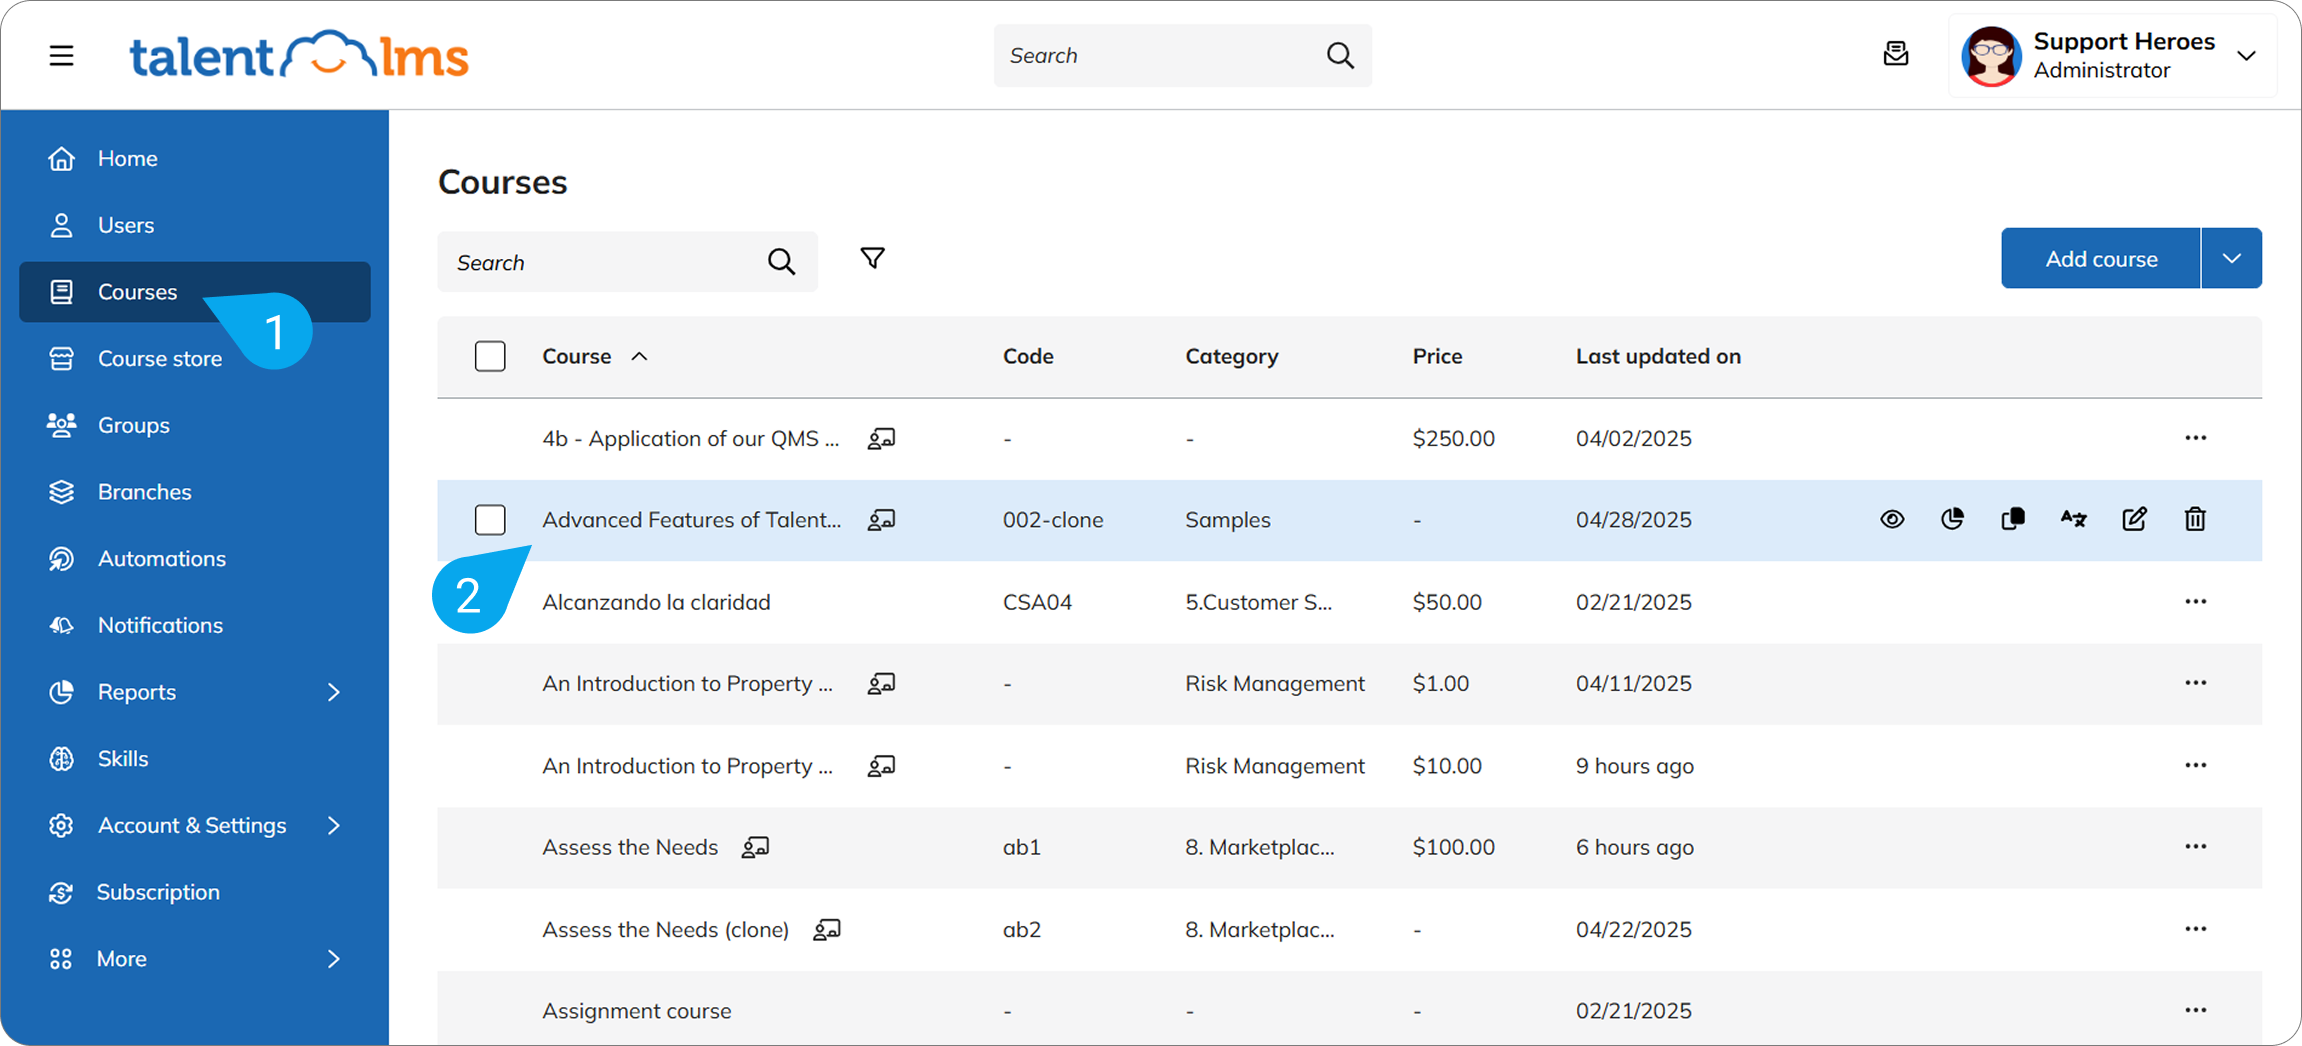Expand the Reports submenu chevron
Image resolution: width=2302 pixels, height=1046 pixels.
click(334, 692)
